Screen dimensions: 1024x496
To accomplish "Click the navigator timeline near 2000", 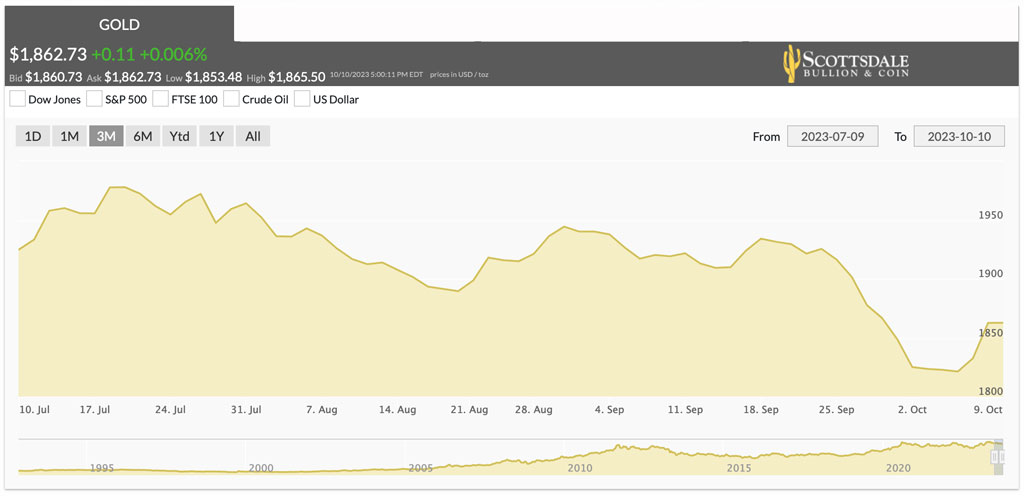I will (x=261, y=468).
